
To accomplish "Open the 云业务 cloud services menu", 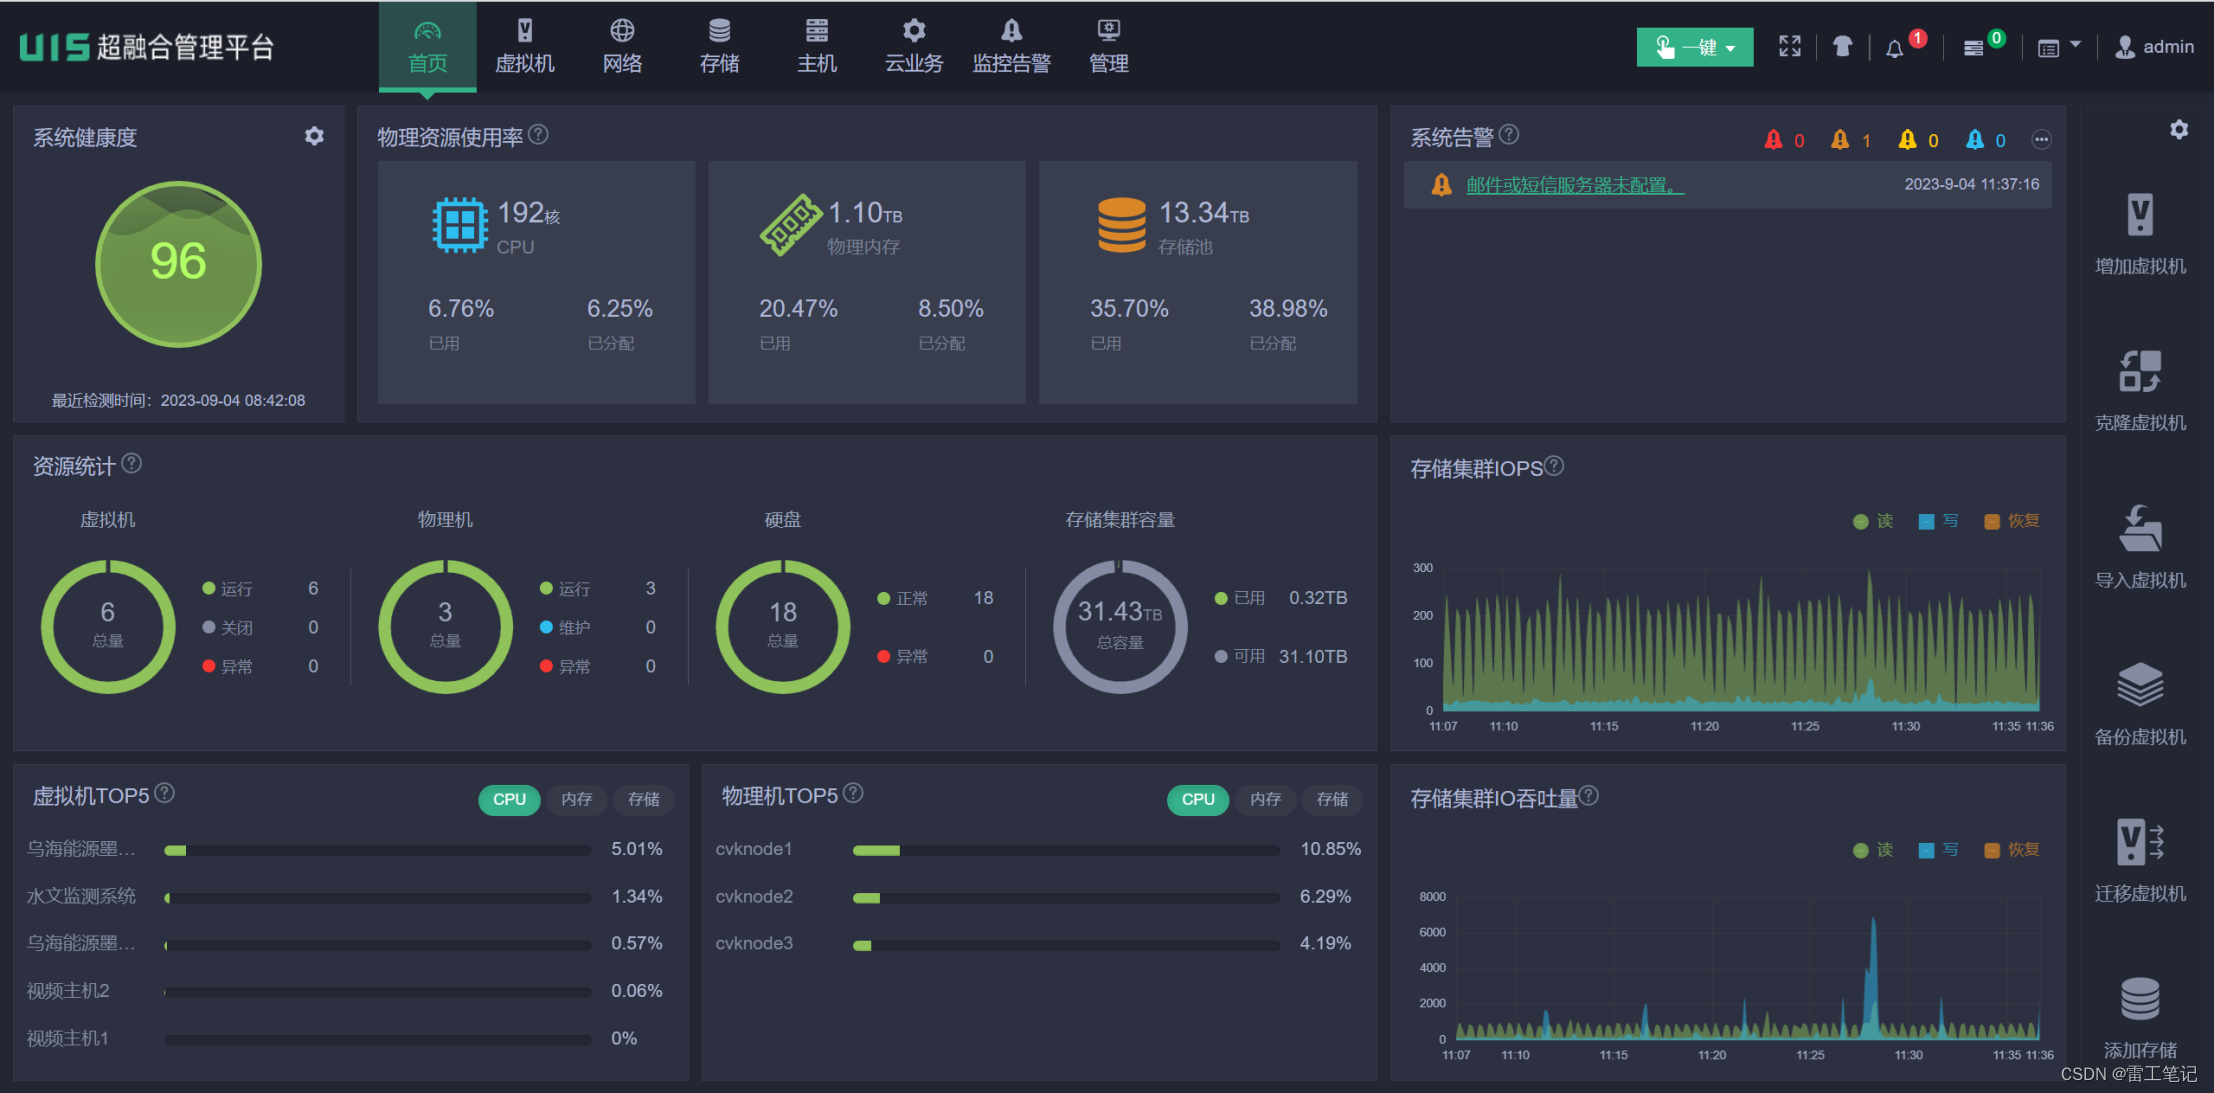I will (914, 47).
